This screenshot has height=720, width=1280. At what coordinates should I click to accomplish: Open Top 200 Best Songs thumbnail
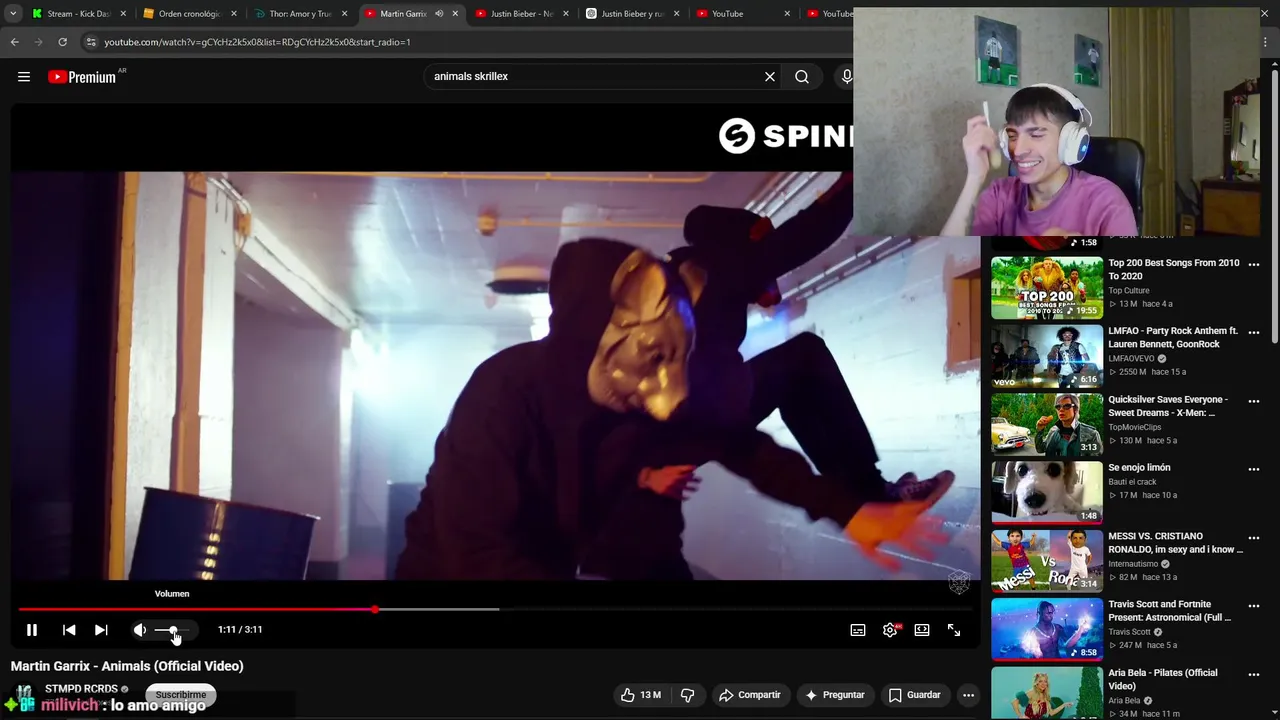pos(1047,288)
